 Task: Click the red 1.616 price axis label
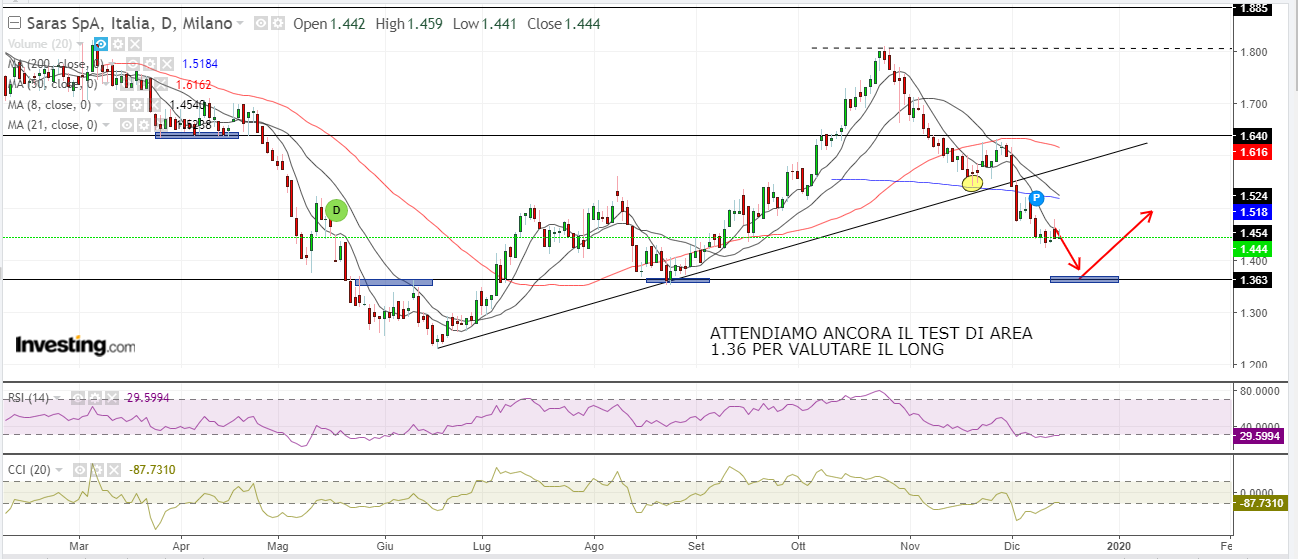coord(1253,151)
